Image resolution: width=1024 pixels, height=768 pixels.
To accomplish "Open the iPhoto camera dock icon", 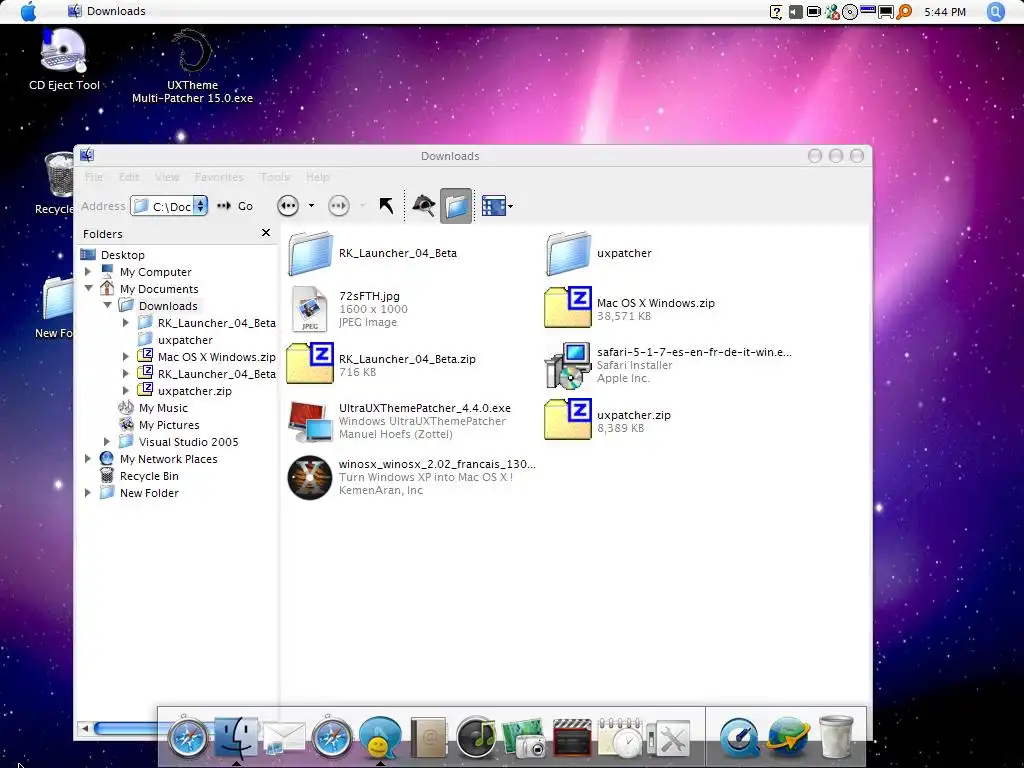I will tap(524, 738).
